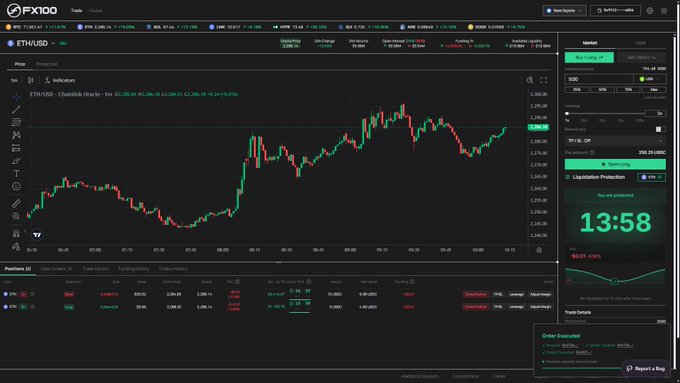The image size is (680, 383).
Task: Set amount to 75% of balance
Action: [628, 89]
